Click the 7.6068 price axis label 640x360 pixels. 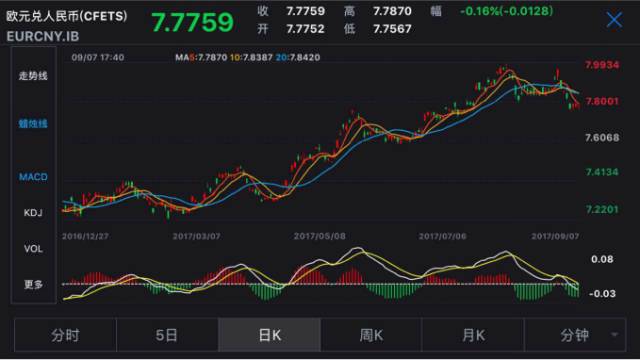602,138
